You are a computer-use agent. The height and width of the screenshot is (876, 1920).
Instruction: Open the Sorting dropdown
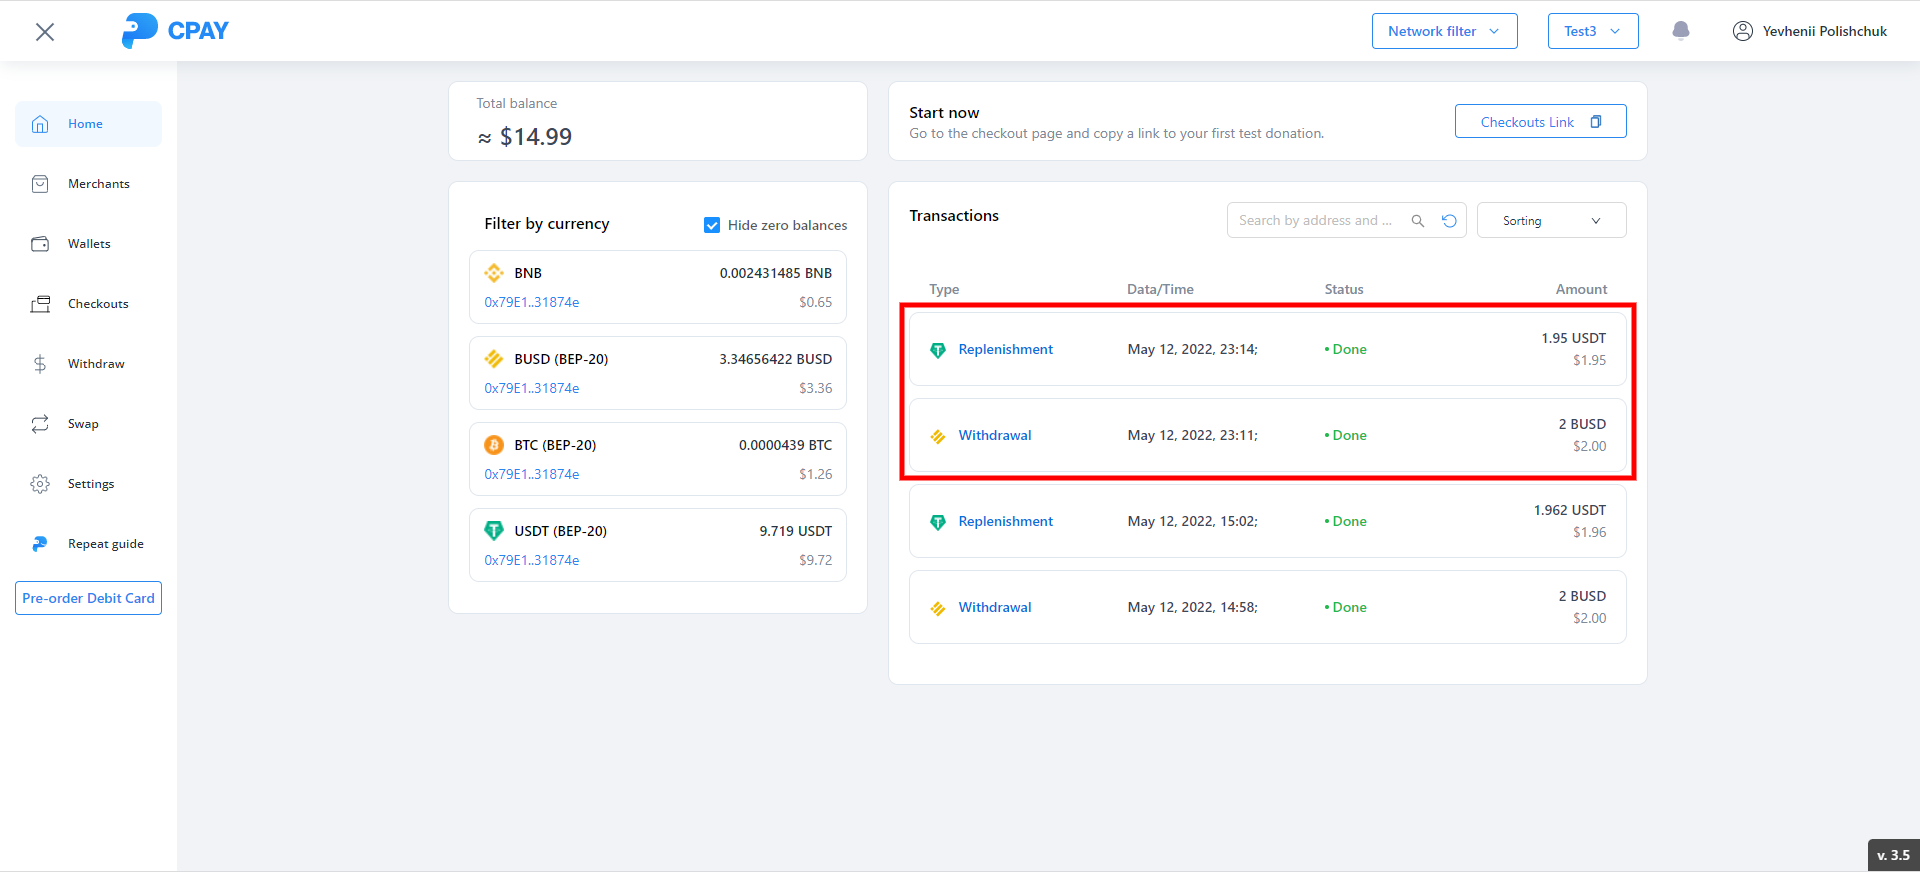click(x=1551, y=221)
